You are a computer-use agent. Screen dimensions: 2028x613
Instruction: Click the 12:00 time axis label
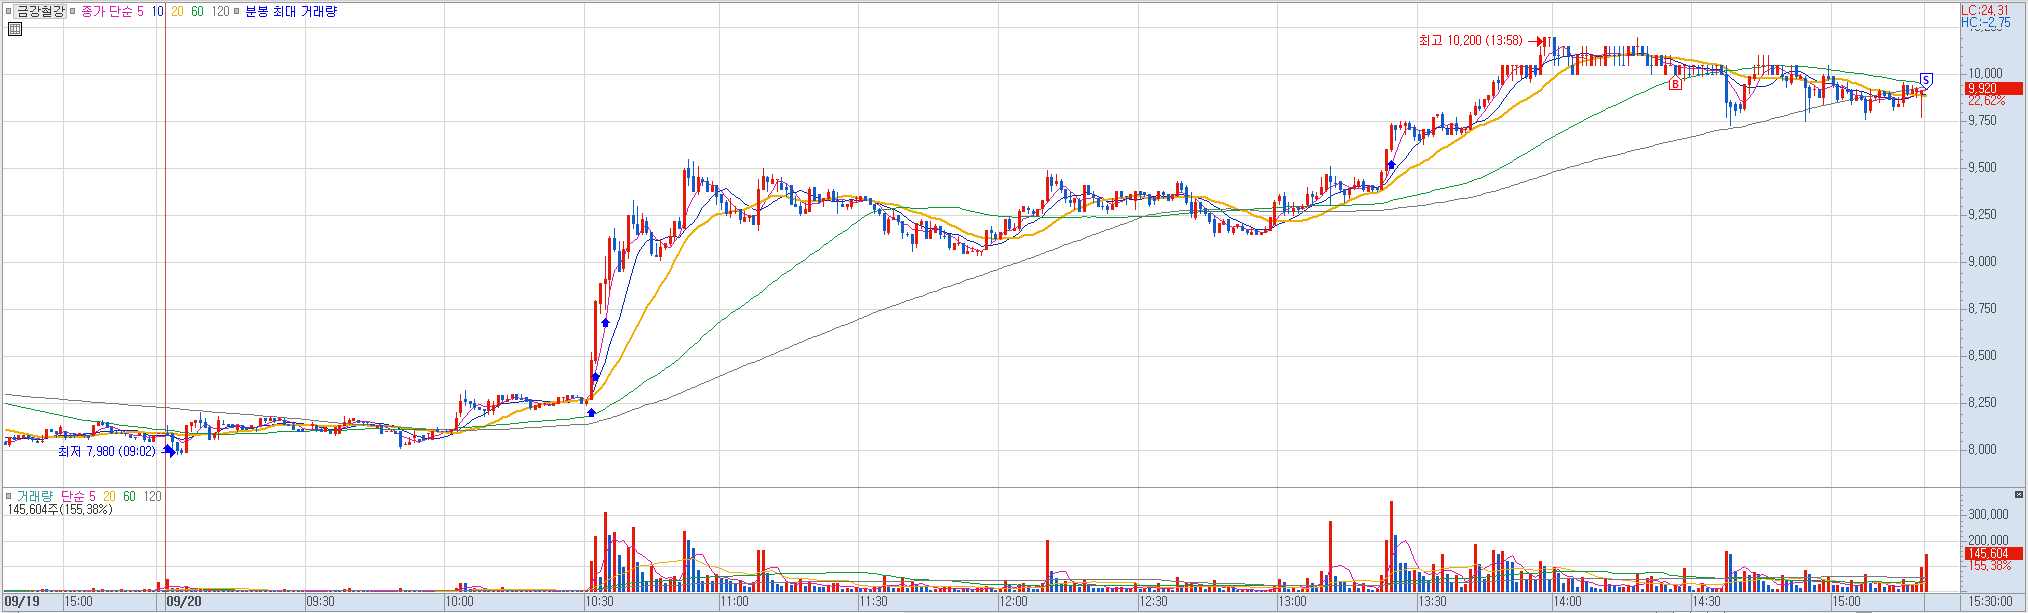(1014, 602)
